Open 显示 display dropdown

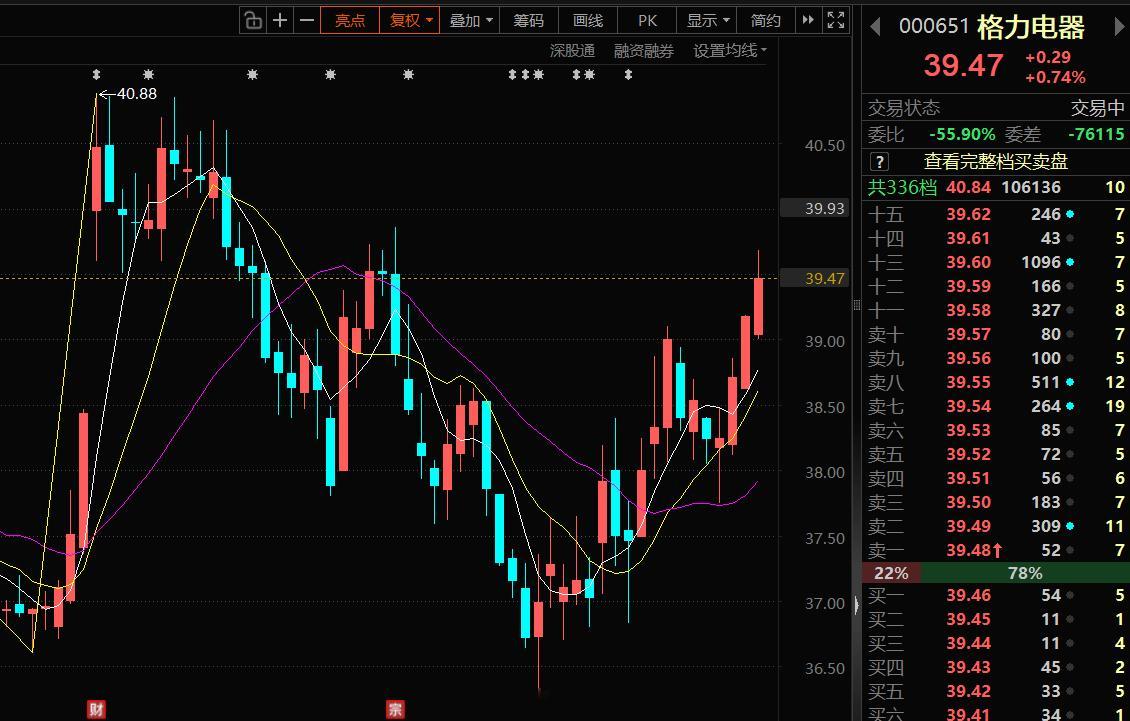coord(708,20)
